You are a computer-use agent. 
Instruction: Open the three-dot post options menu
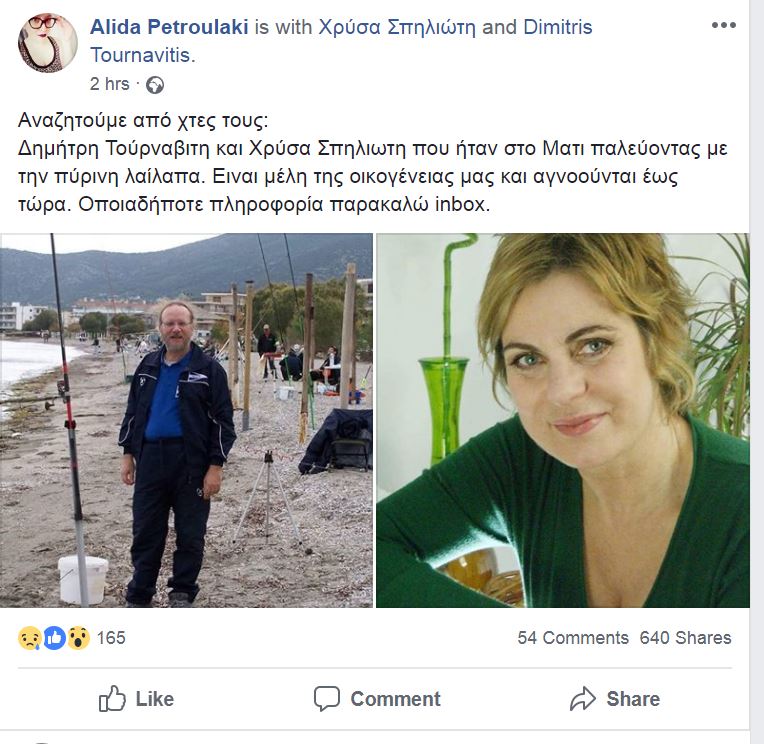point(724,25)
